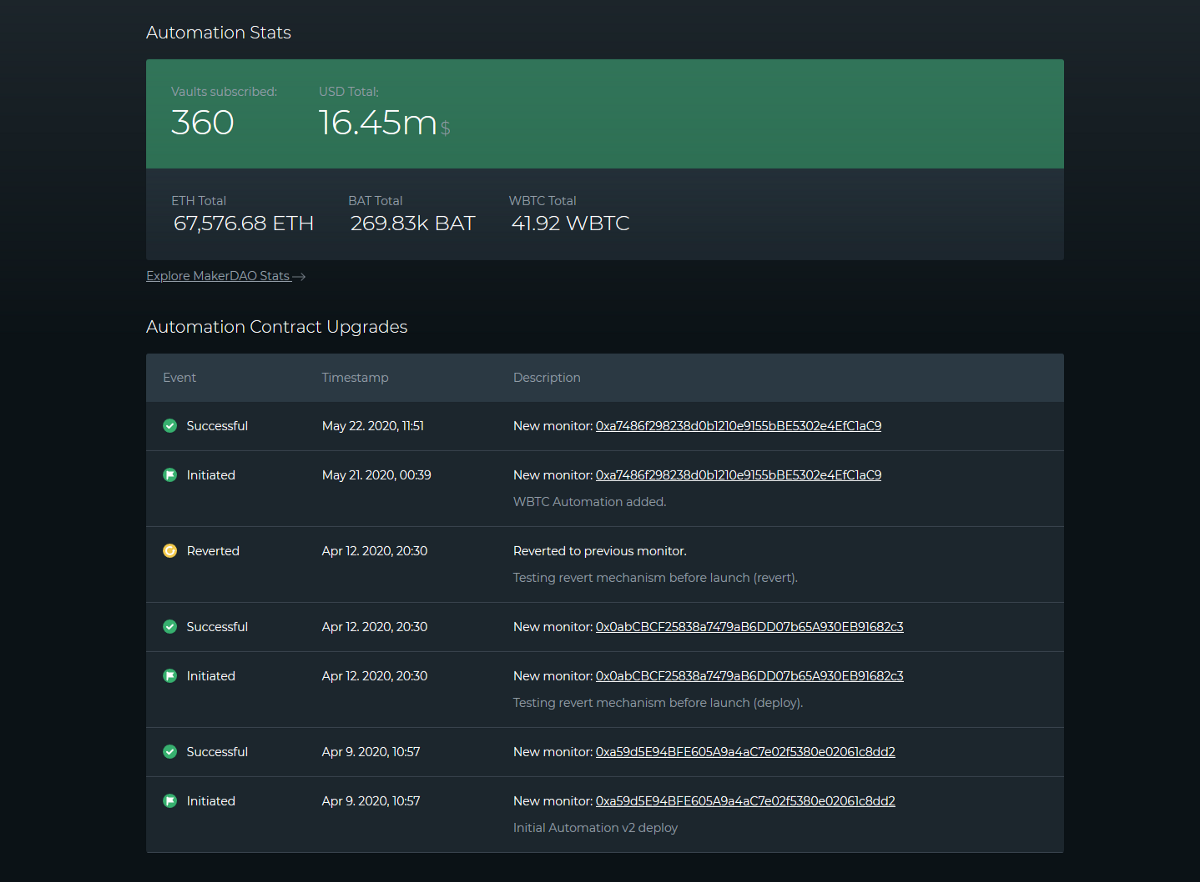Select the check icon in Apr 12 Successful row
This screenshot has height=882, width=1200.
(x=170, y=627)
